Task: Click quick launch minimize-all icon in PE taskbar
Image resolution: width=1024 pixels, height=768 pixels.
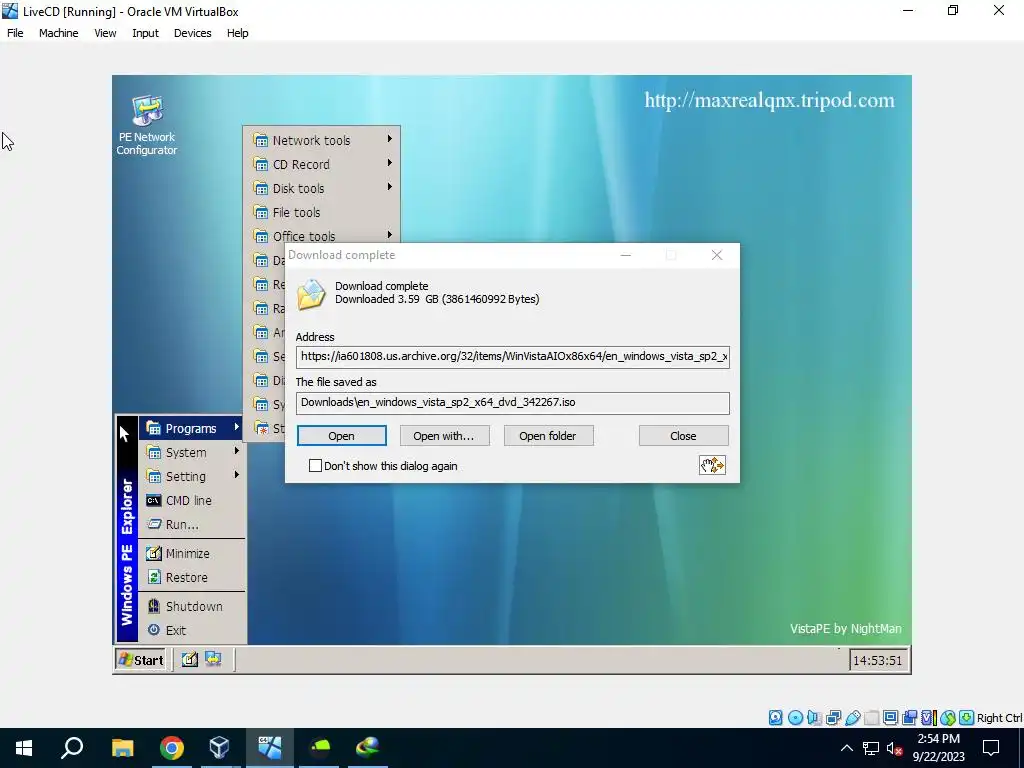Action: pyautogui.click(x=189, y=660)
